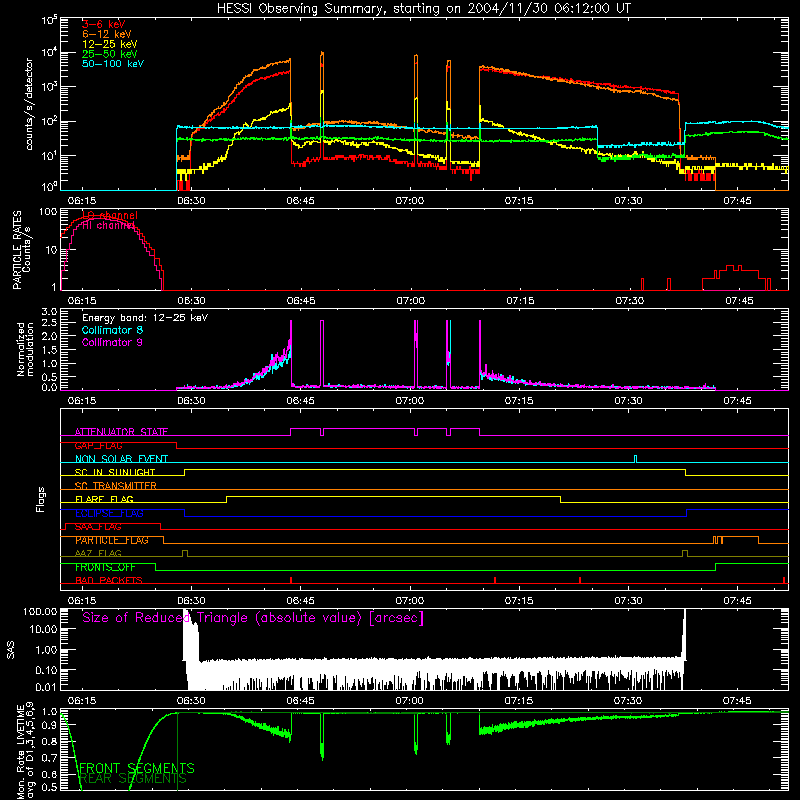Image resolution: width=800 pixels, height=800 pixels.
Task: Click the 06:45 tick under modulation plot
Action: 301,401
